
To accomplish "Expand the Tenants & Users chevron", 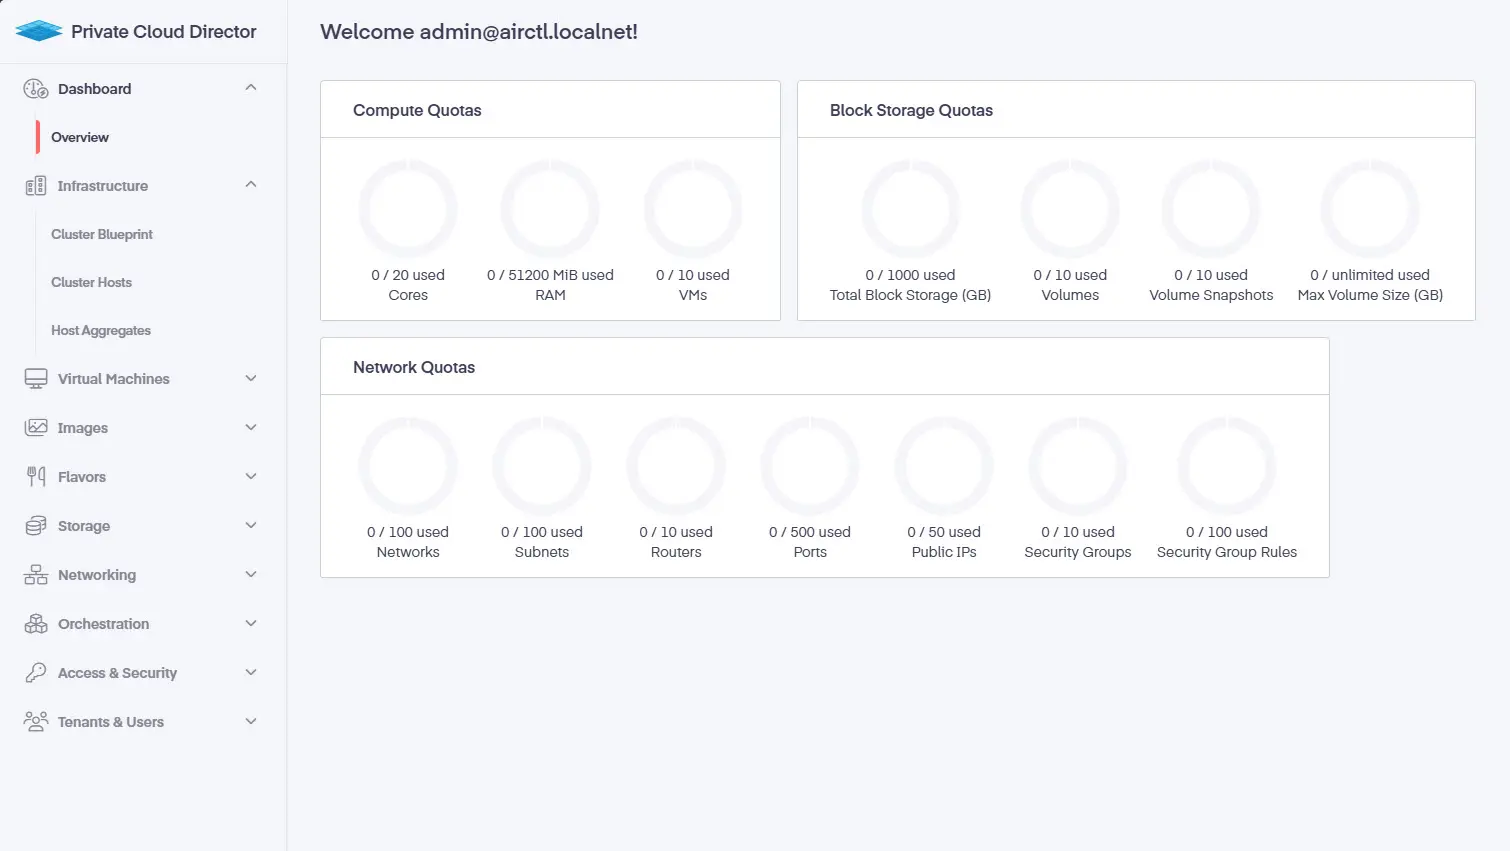I will pos(251,721).
